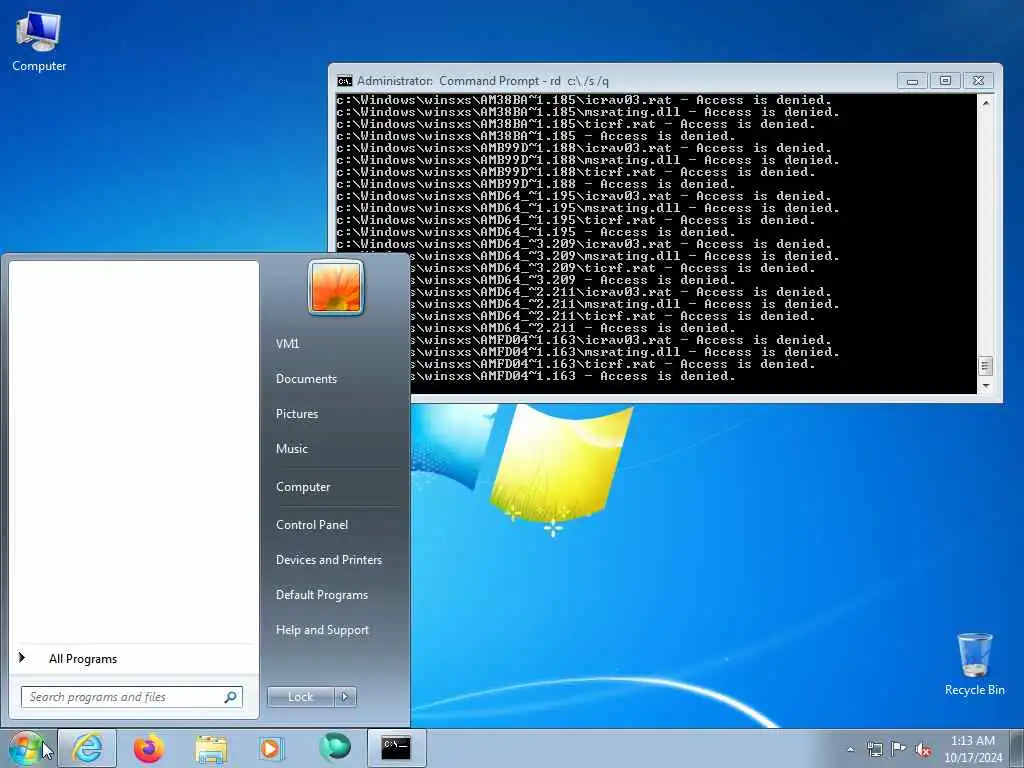
Task: Expand the shutdown options arrow
Action: pos(345,697)
